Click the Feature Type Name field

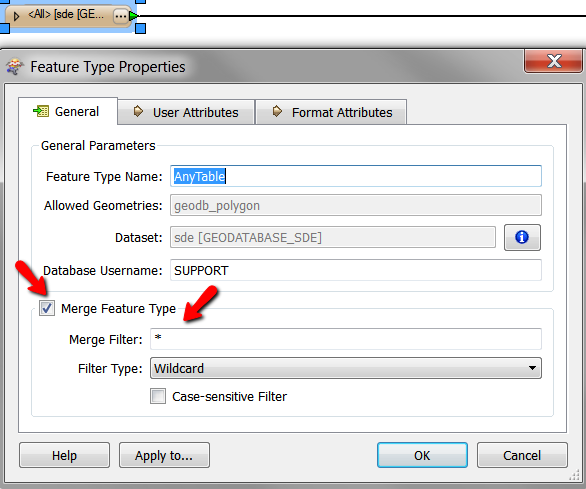pos(356,176)
